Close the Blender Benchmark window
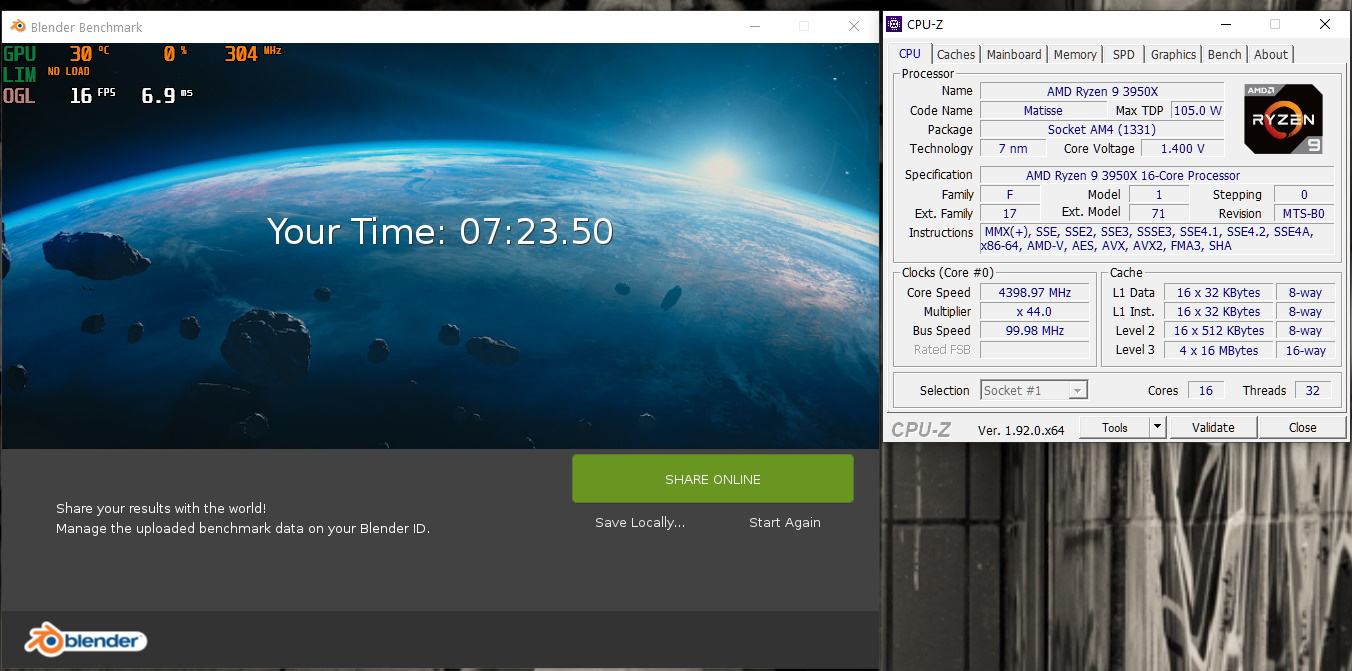1352x671 pixels. 853,26
